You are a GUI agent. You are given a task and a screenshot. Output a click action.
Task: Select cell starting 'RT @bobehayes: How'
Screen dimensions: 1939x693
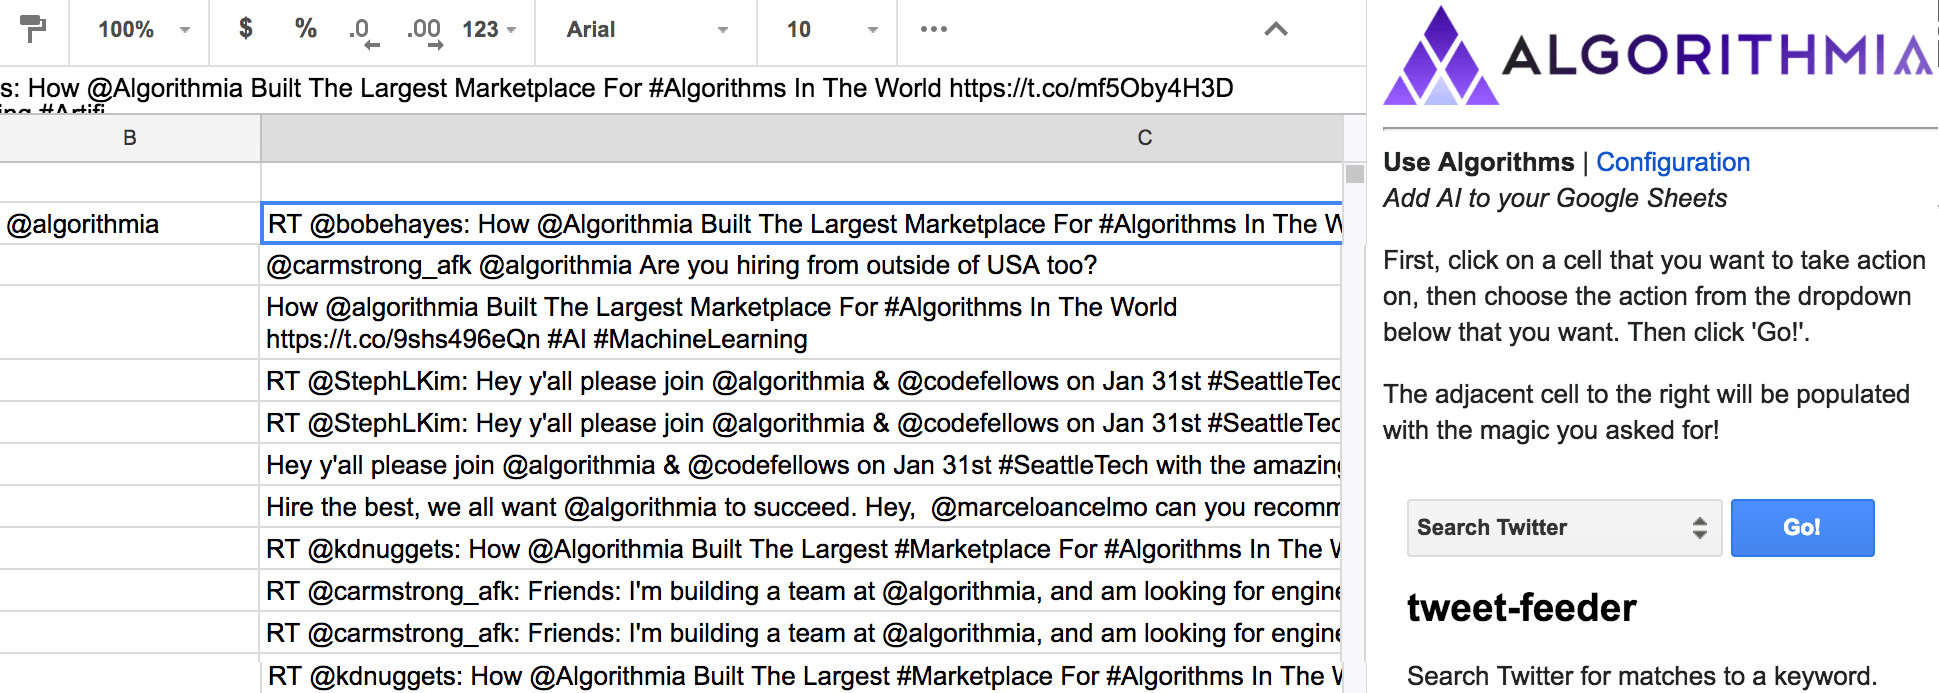tap(802, 224)
